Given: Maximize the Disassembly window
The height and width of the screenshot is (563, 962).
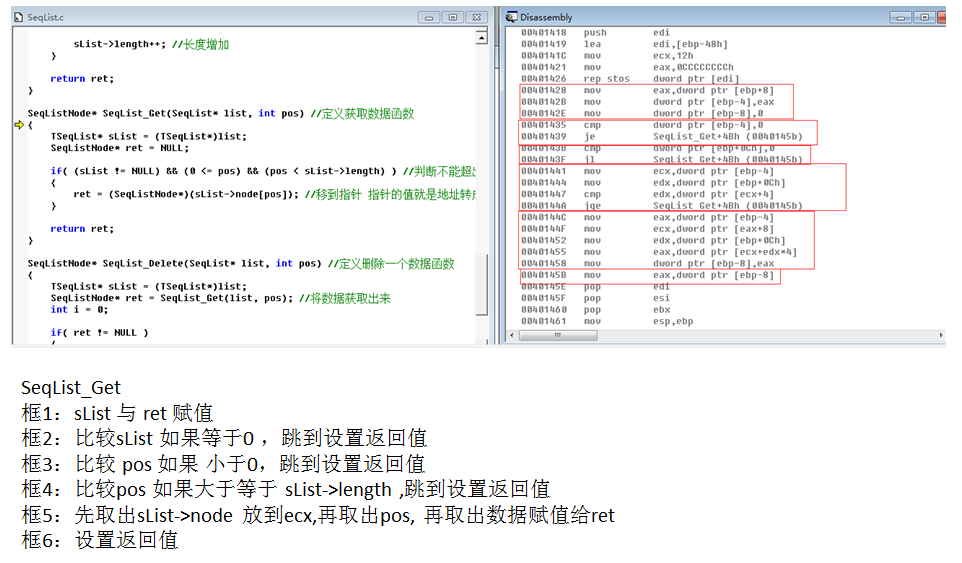Looking at the screenshot, I should point(924,17).
